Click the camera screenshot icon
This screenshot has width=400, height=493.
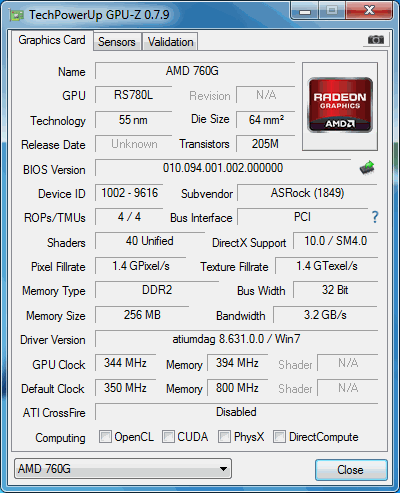point(376,40)
